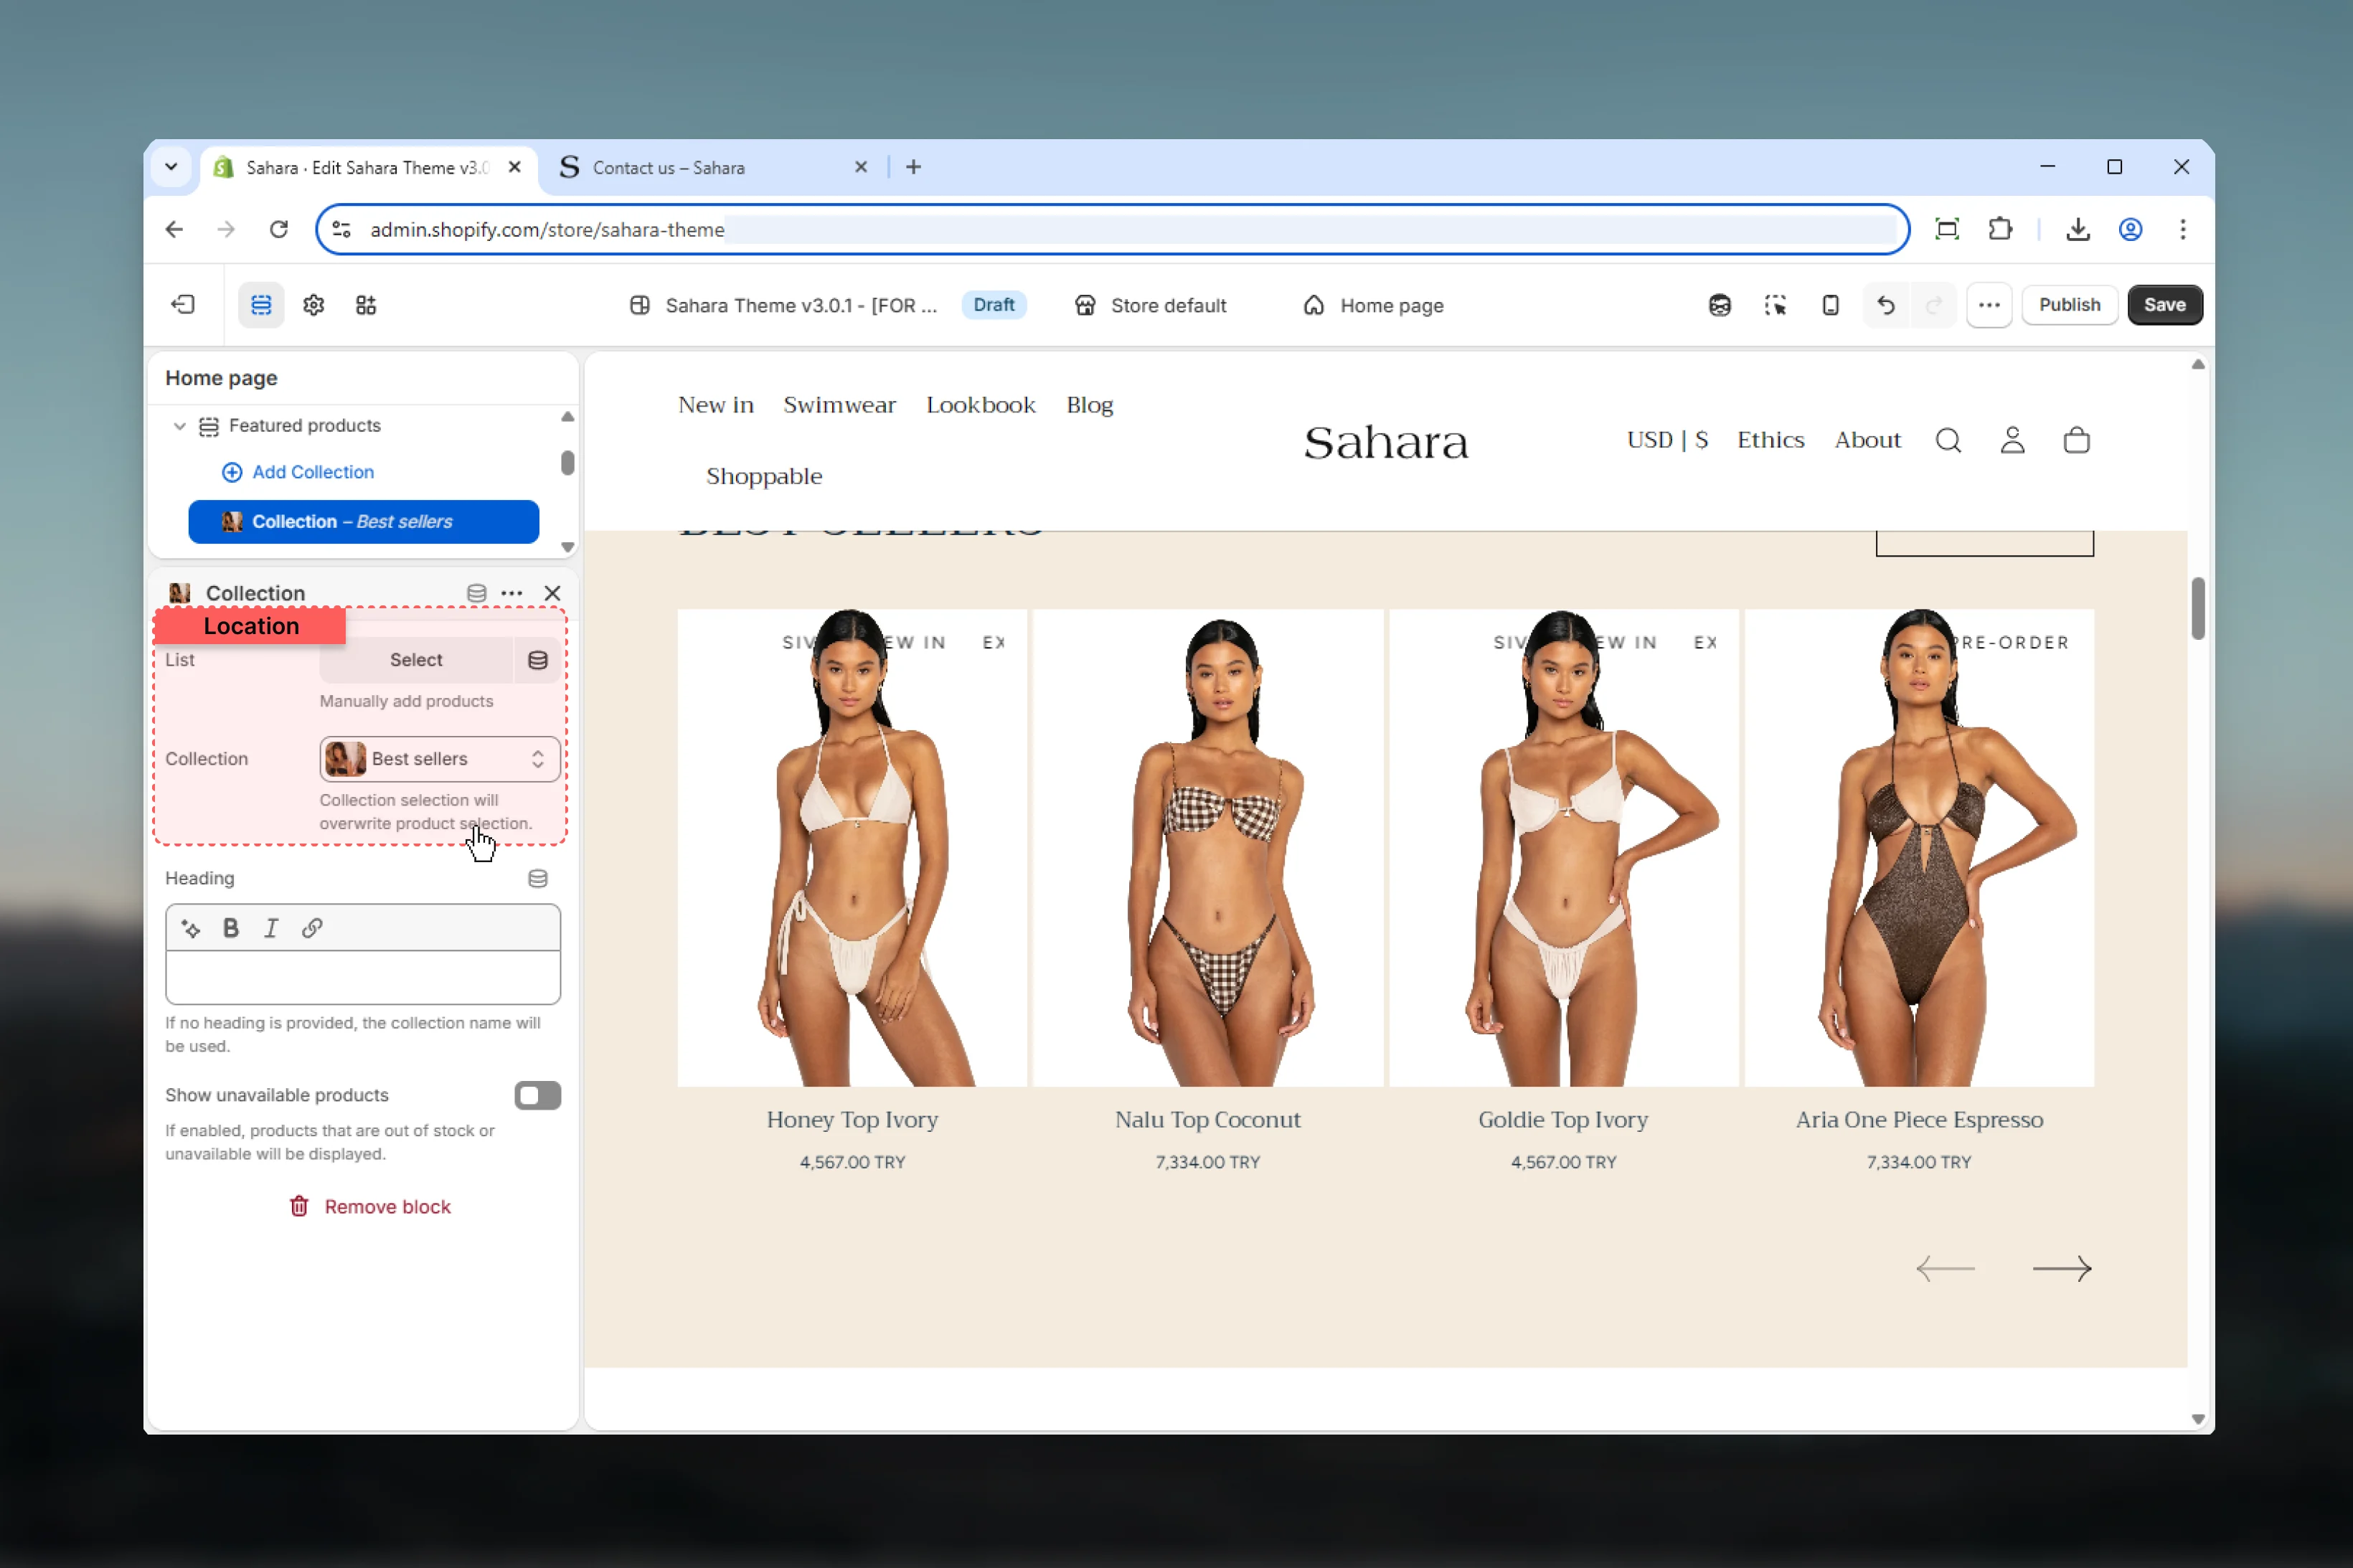The image size is (2353, 1568).
Task: Toggle Show unavailable products switch
Action: coord(538,1096)
